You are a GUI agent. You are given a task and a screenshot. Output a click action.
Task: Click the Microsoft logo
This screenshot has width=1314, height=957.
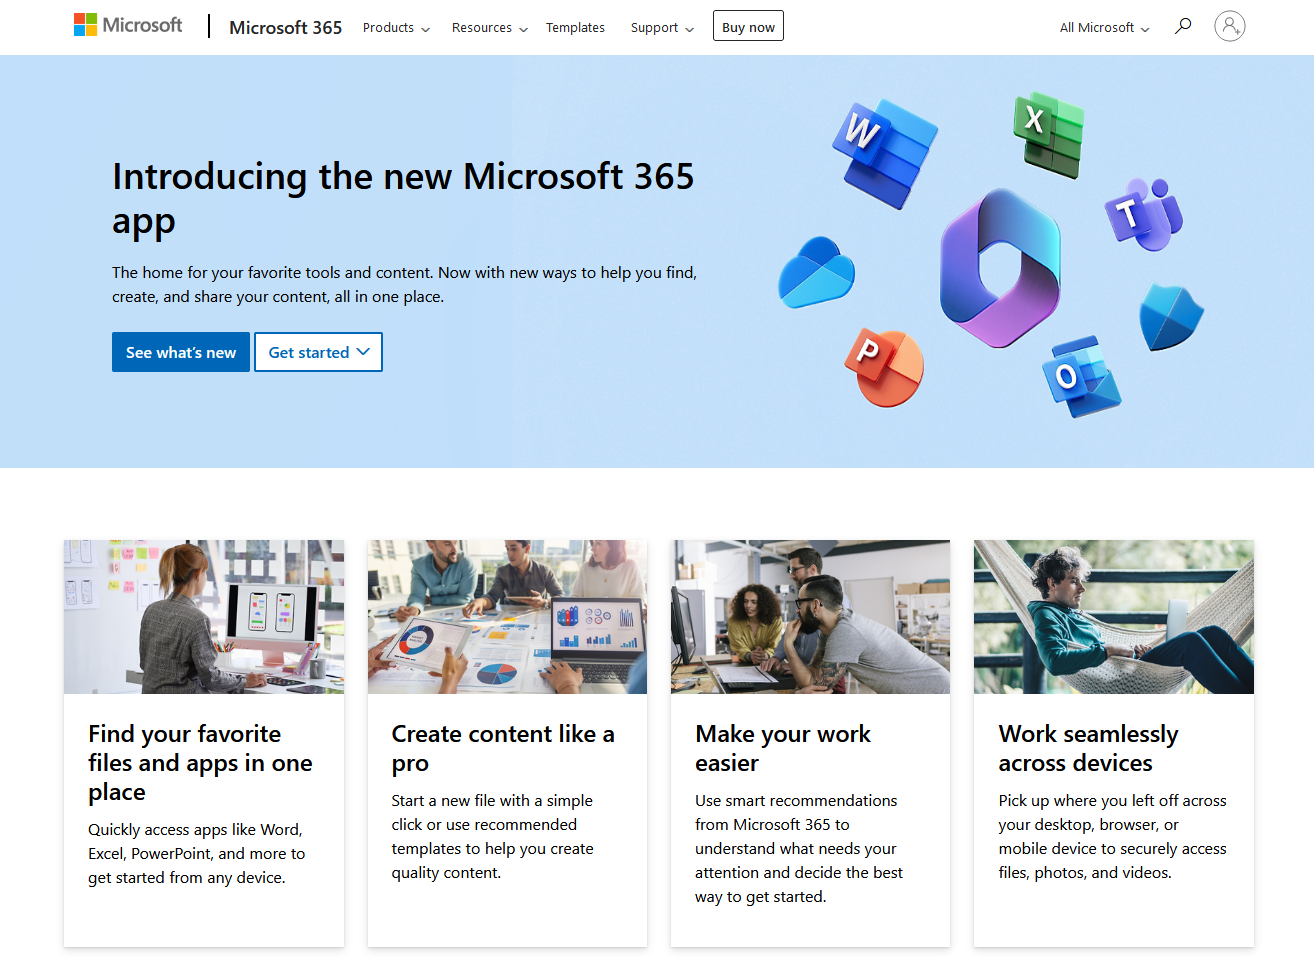(127, 25)
